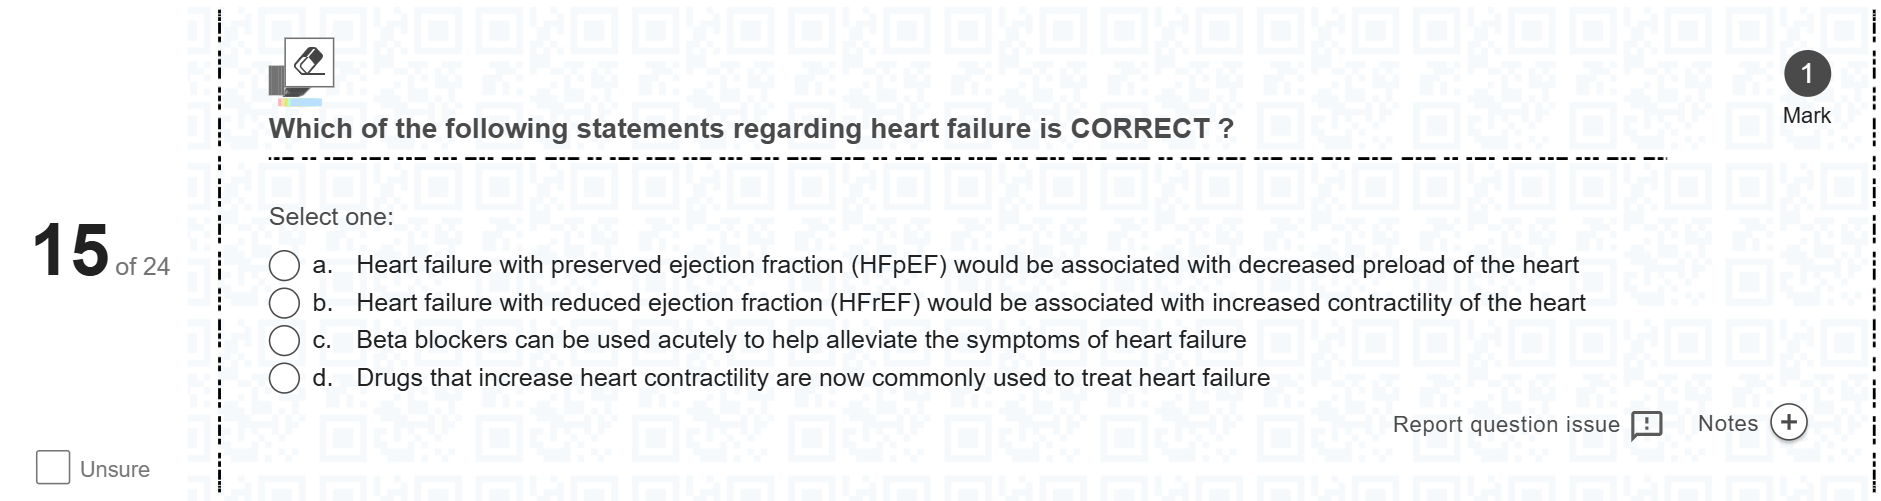Open the Report question issue link

click(1506, 424)
